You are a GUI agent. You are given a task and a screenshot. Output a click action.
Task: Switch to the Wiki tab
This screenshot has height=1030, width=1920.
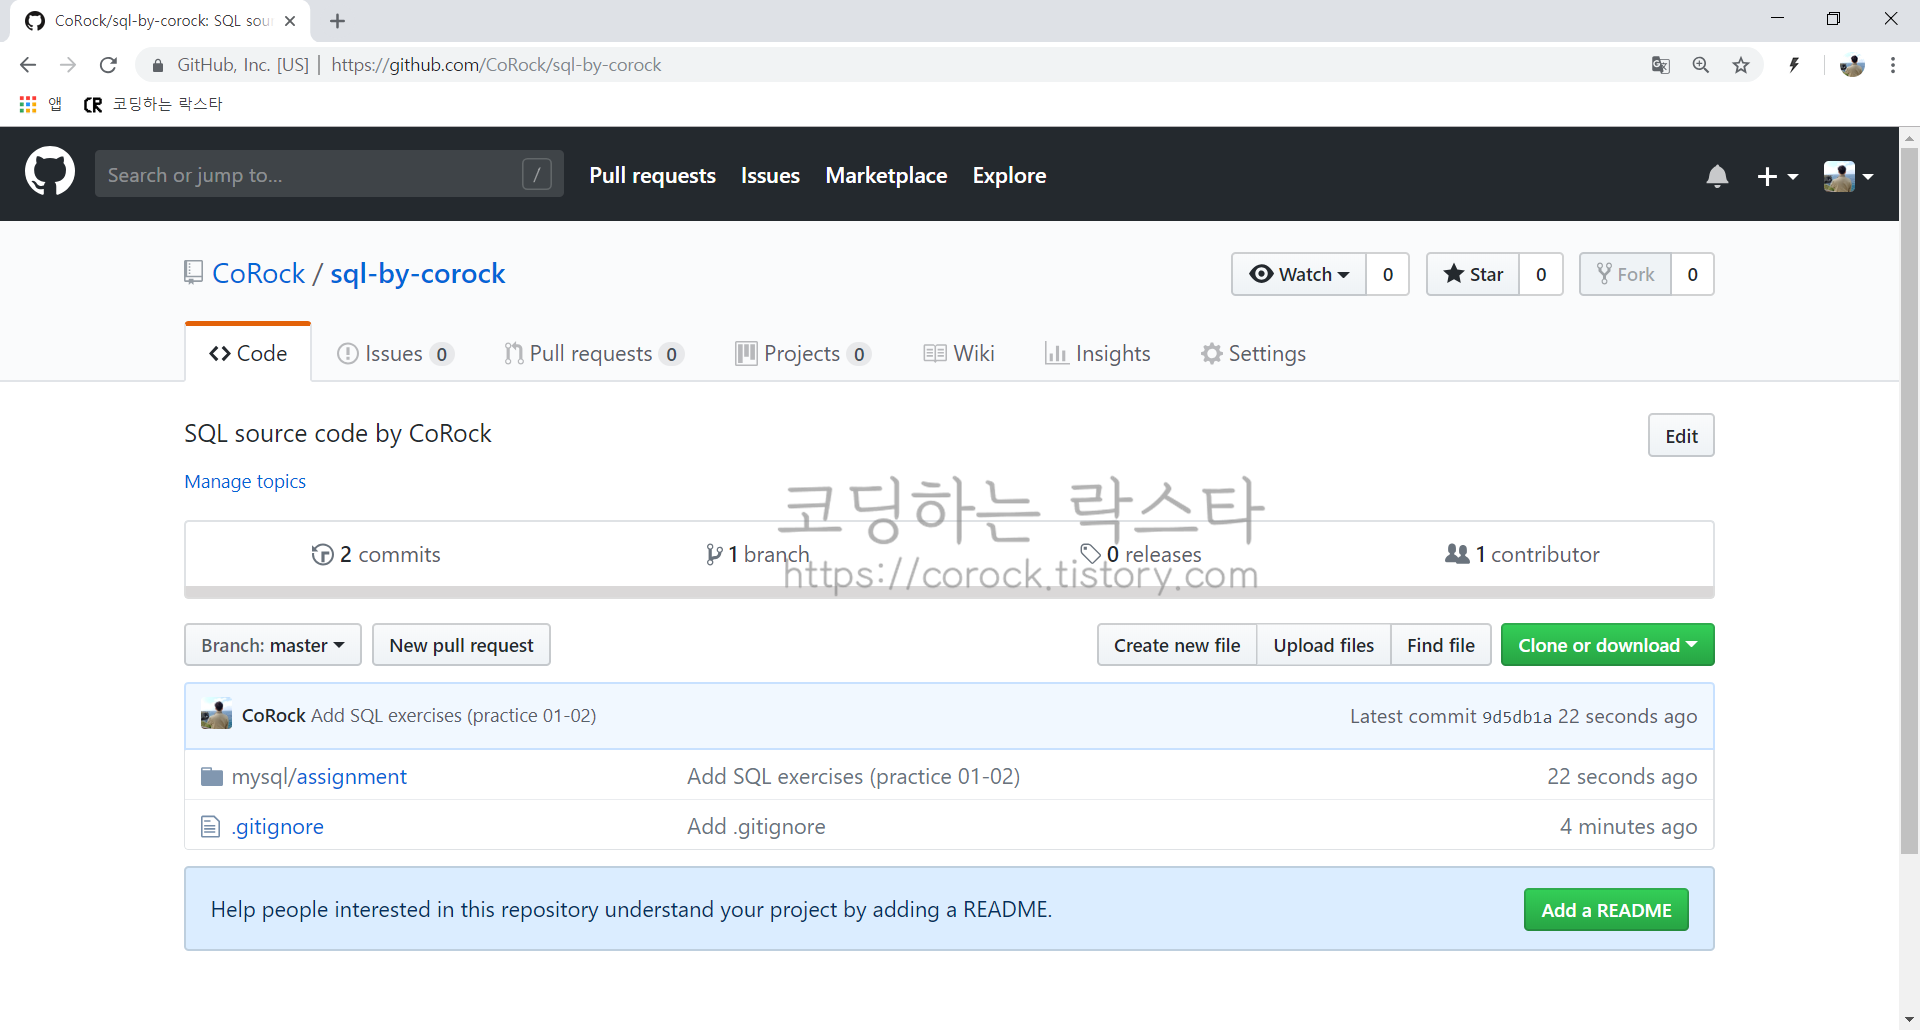959,353
